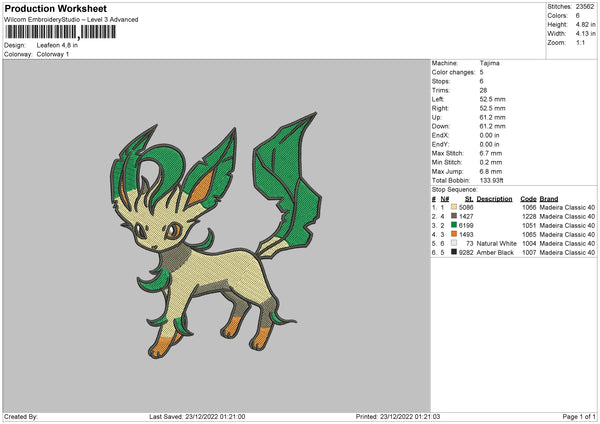Viewport: 600px width, 424px height.
Task: Click the zoom value '1:1'
Action: coord(580,43)
